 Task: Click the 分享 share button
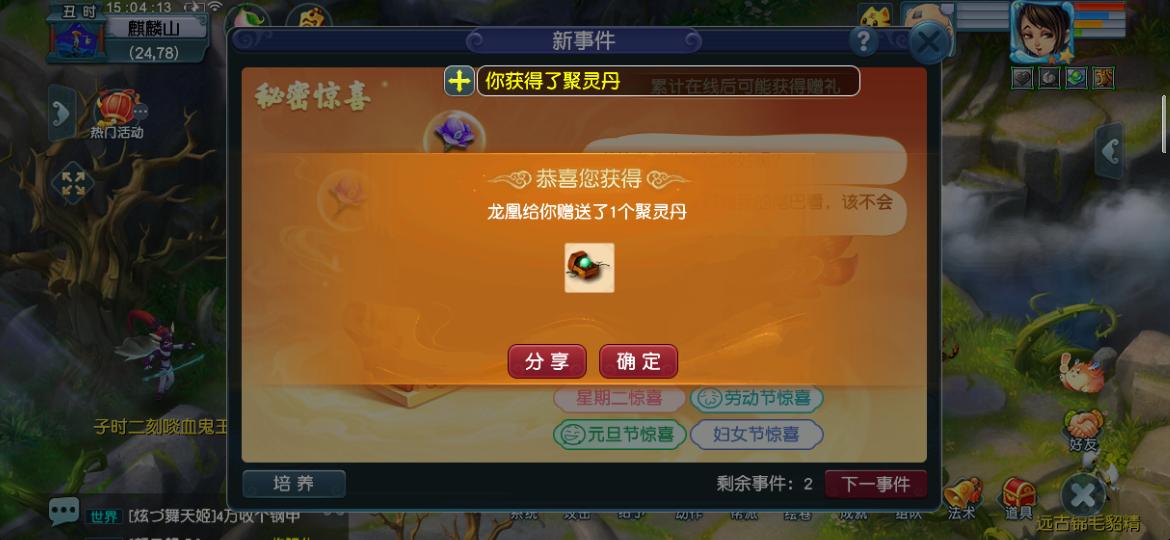tap(547, 362)
